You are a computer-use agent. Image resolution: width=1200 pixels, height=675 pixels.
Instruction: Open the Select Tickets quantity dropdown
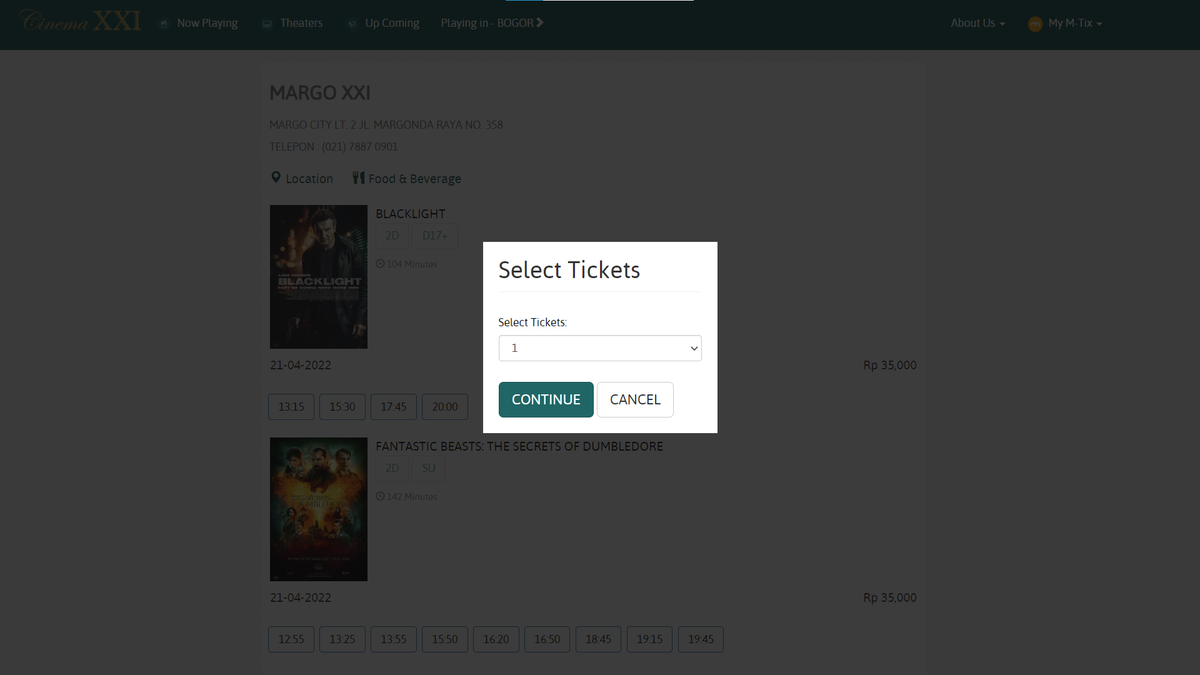click(x=600, y=348)
